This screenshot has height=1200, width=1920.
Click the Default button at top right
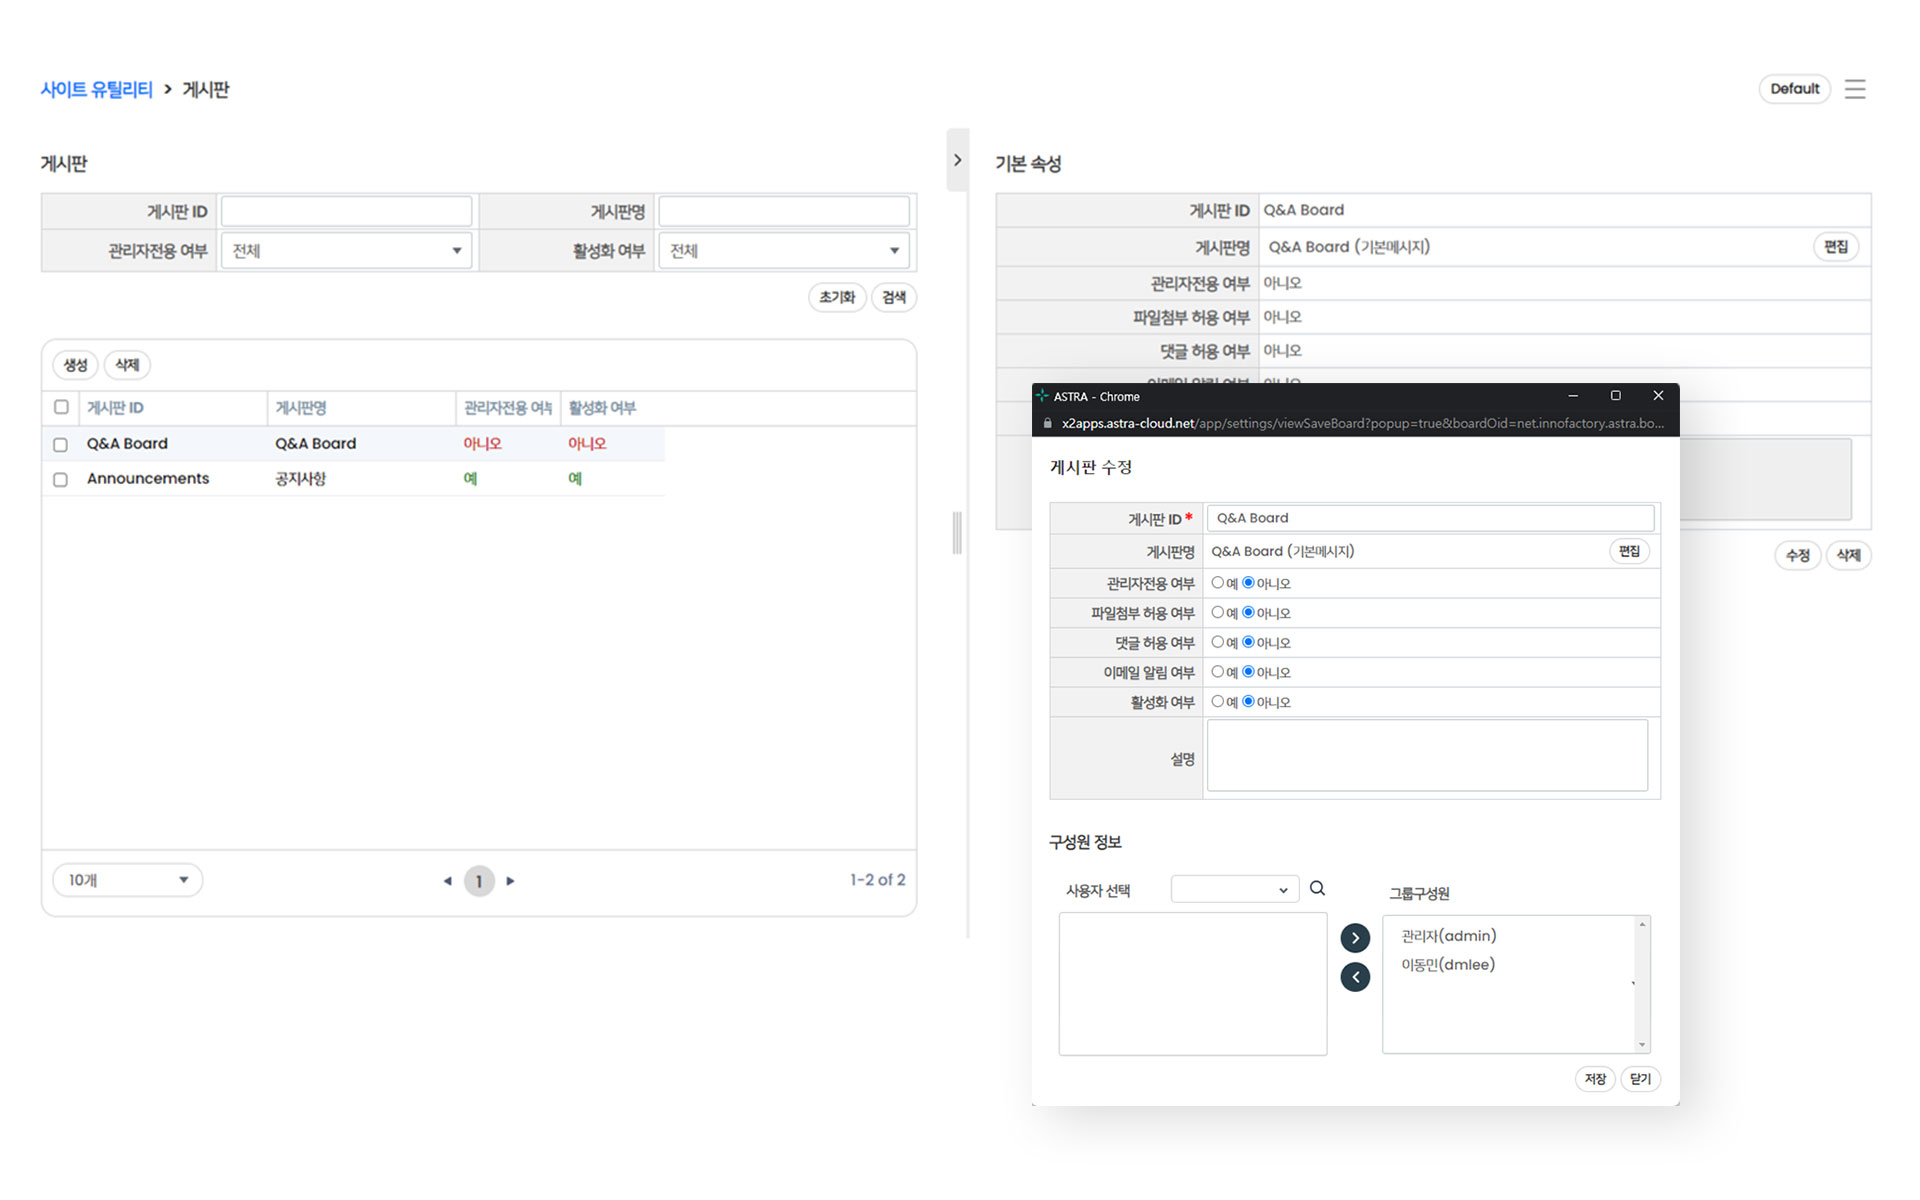(1794, 89)
